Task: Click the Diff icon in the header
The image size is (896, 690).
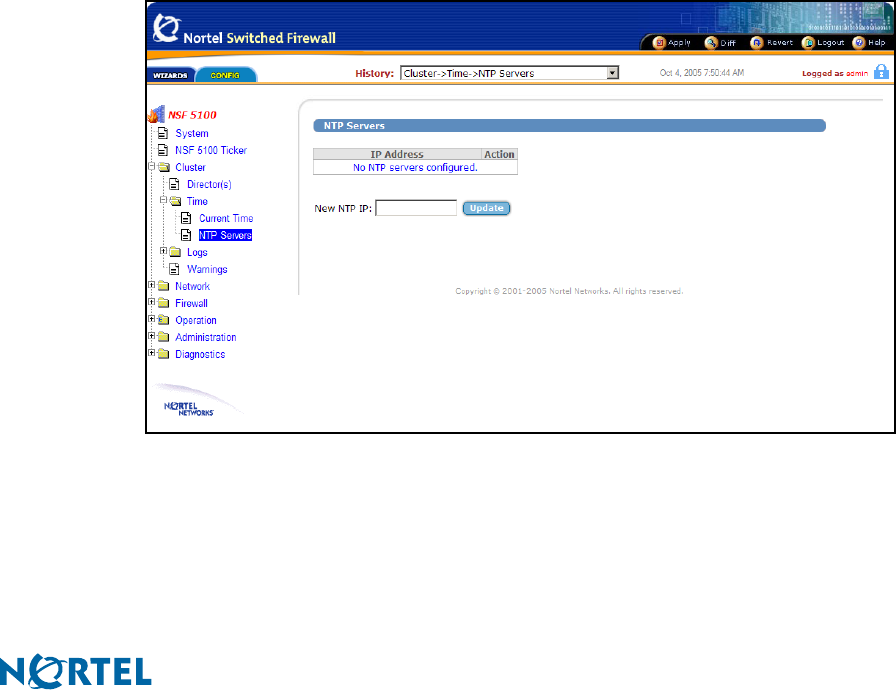Action: [710, 43]
